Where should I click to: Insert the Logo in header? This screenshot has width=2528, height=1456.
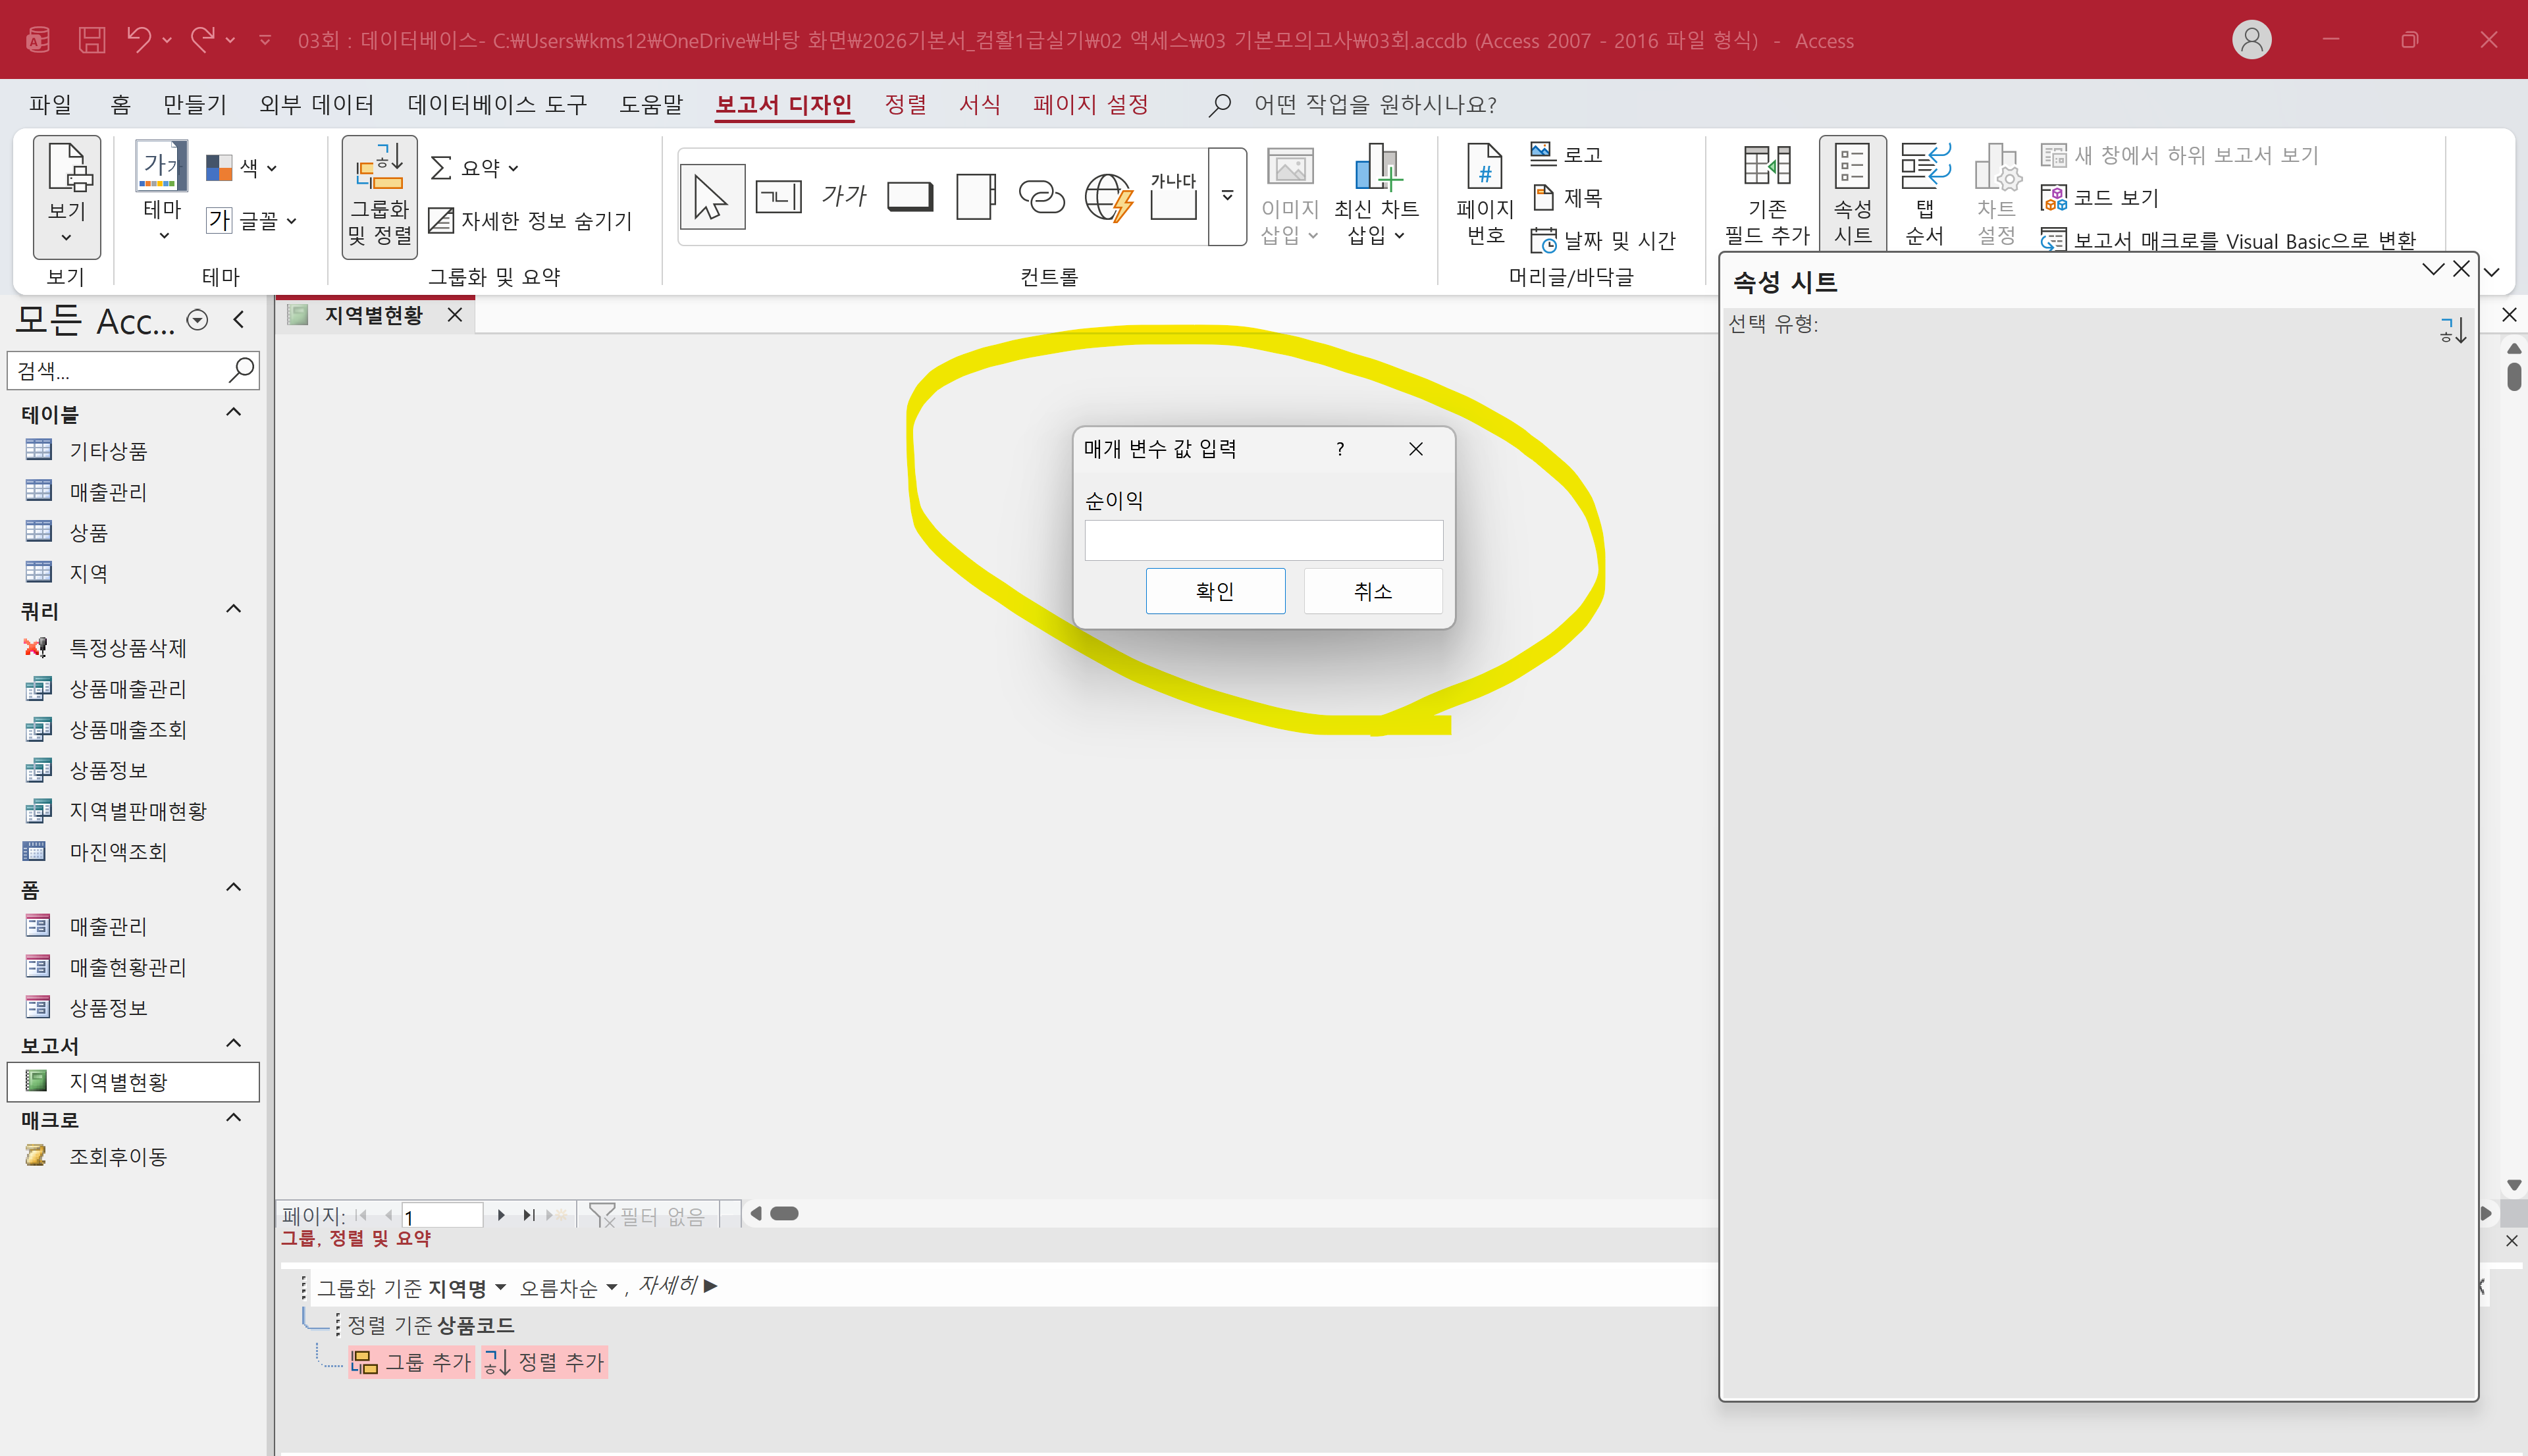pos(1567,154)
